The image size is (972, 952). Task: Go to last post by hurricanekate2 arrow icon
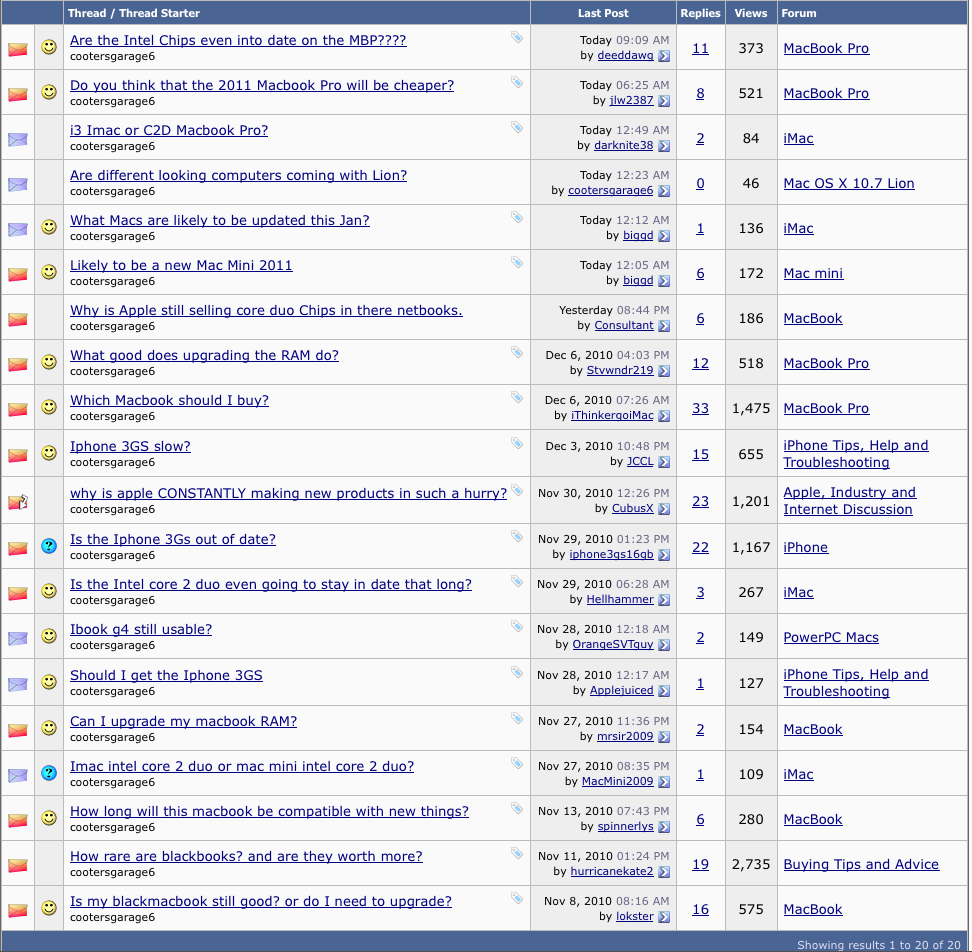tap(664, 872)
